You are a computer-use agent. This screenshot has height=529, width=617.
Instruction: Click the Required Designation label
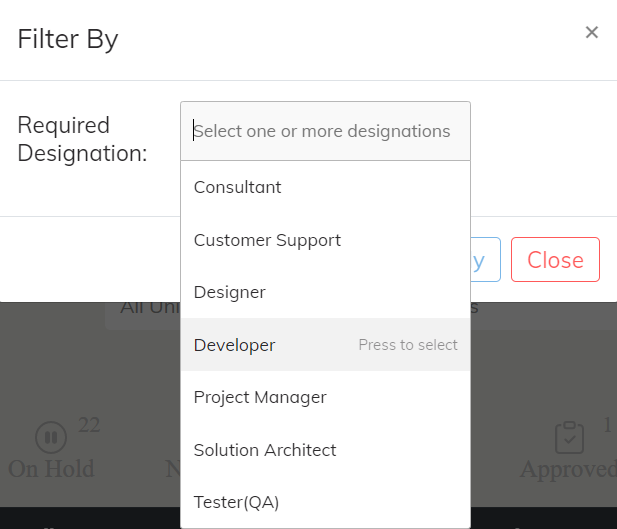[82, 139]
